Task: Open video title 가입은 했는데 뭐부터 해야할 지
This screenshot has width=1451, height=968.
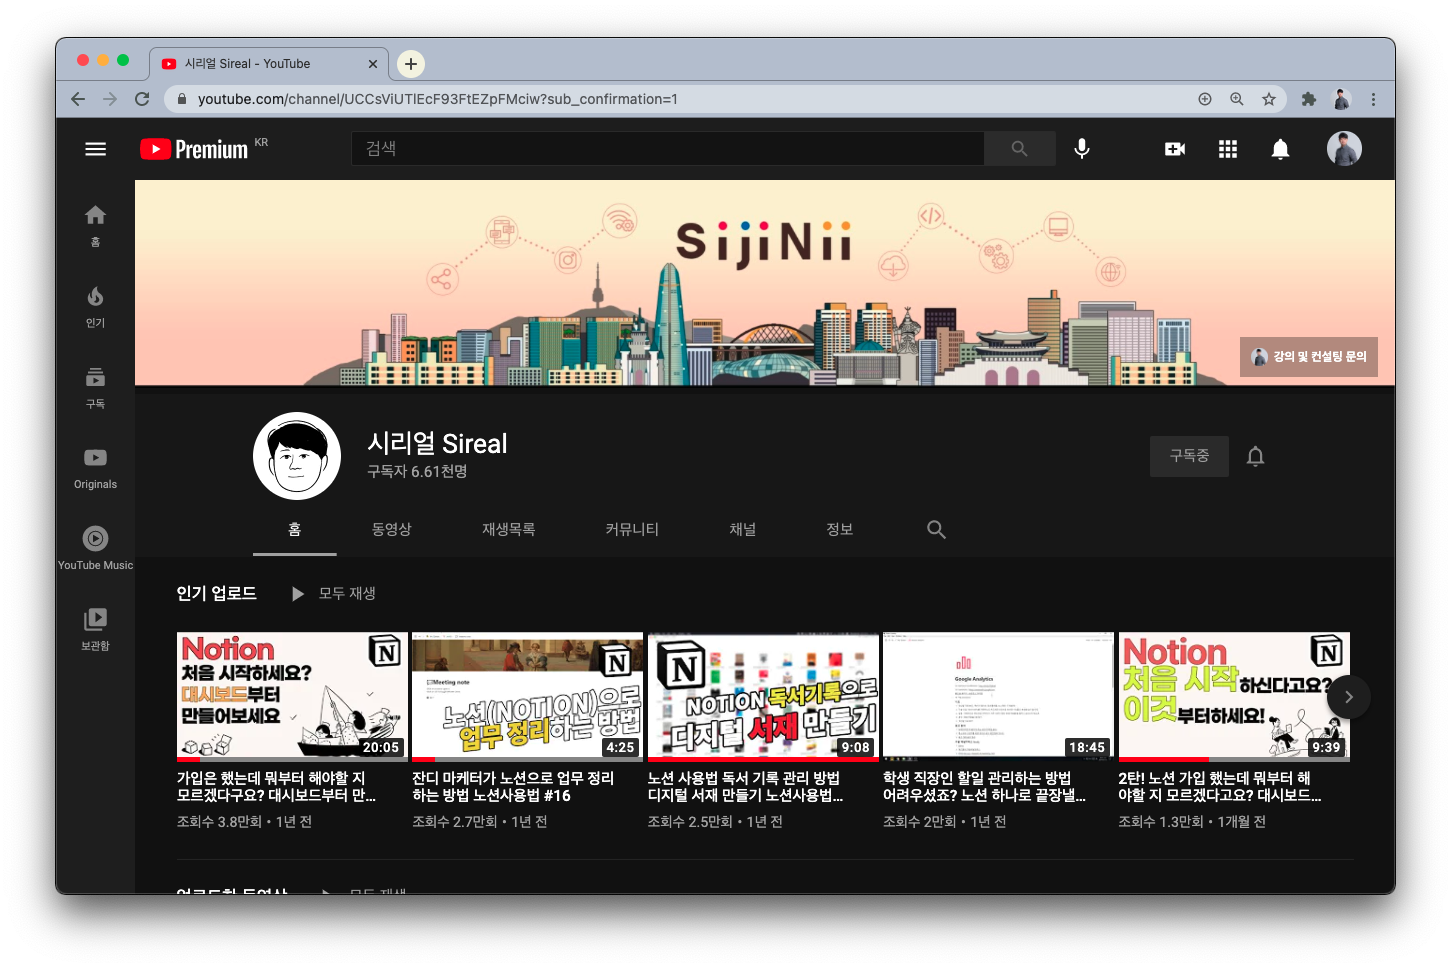Action: pyautogui.click(x=277, y=787)
